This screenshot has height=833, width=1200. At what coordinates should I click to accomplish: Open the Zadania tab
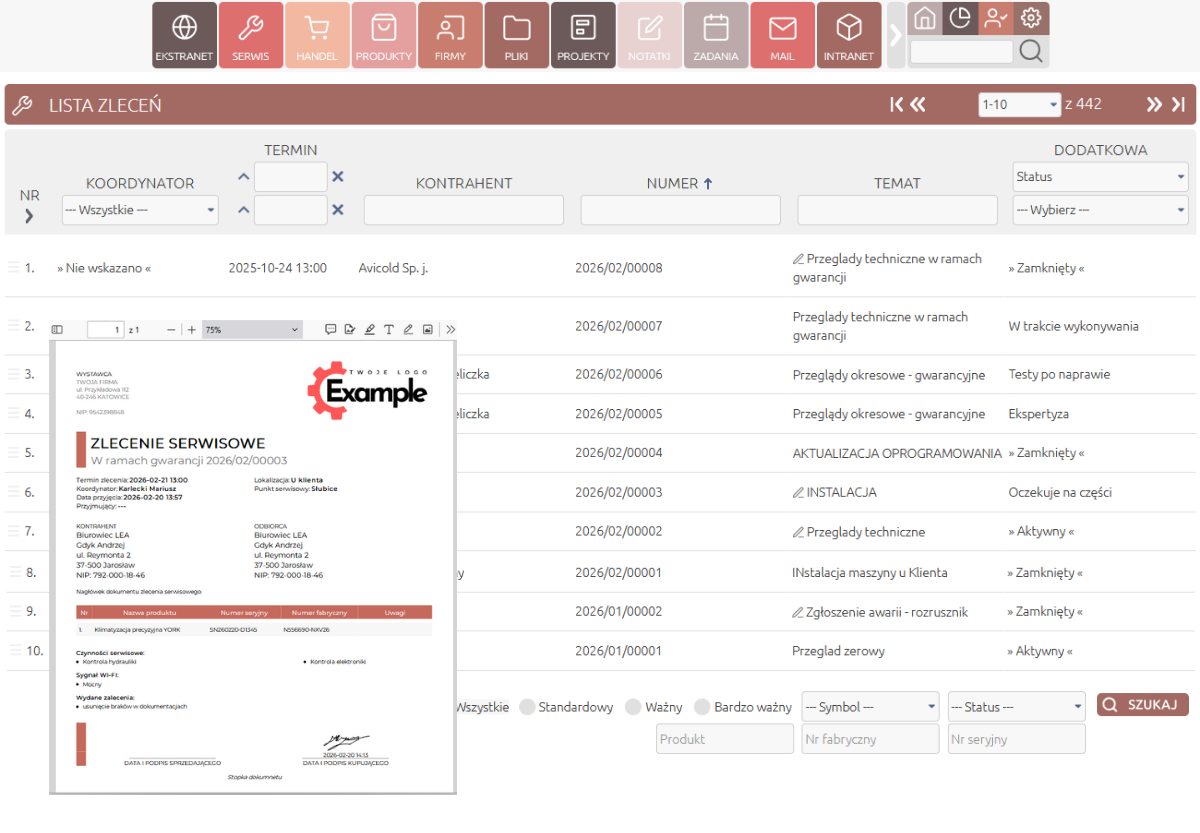(x=715, y=35)
